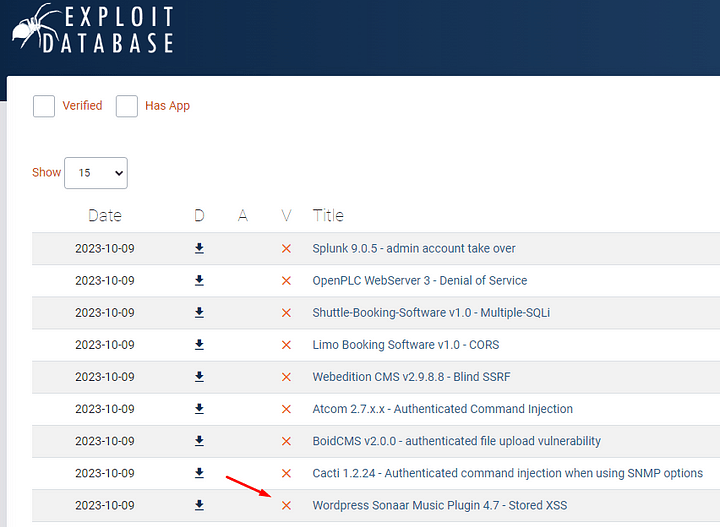This screenshot has height=527, width=720.
Task: Download the Shuttle-Booking-Software exploit
Action: click(199, 313)
